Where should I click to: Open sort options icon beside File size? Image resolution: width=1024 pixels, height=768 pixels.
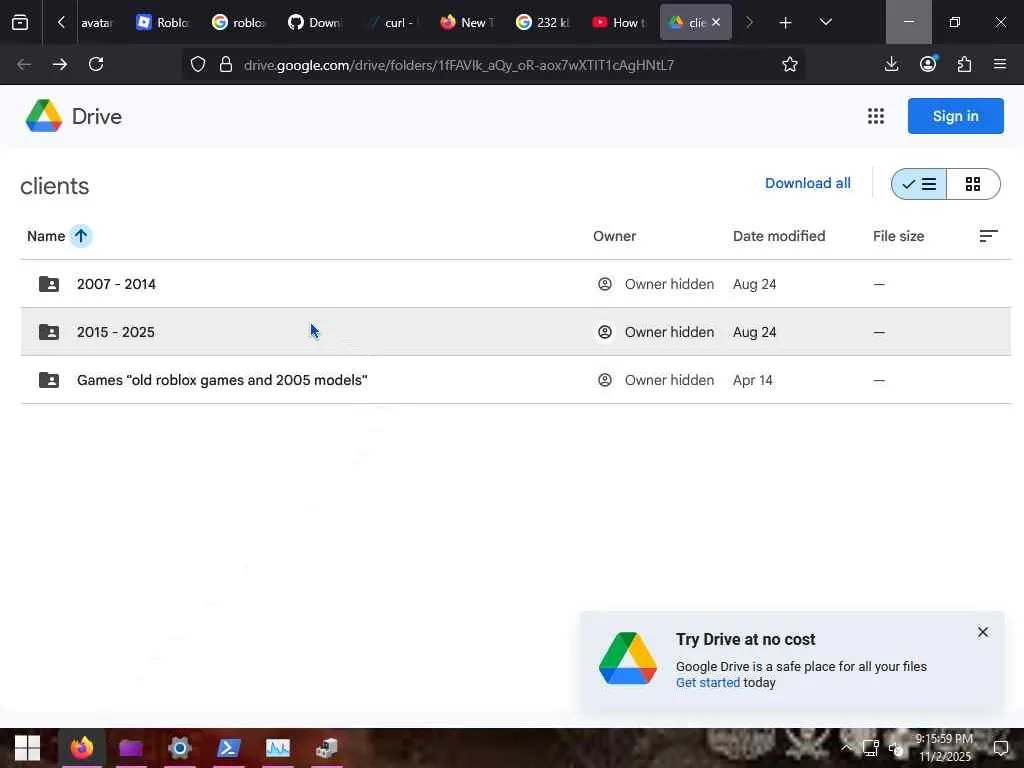[x=989, y=236]
